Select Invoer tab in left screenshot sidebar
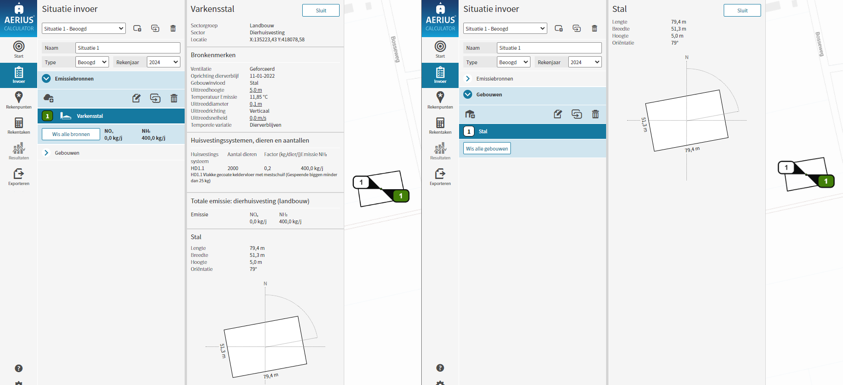 18,75
